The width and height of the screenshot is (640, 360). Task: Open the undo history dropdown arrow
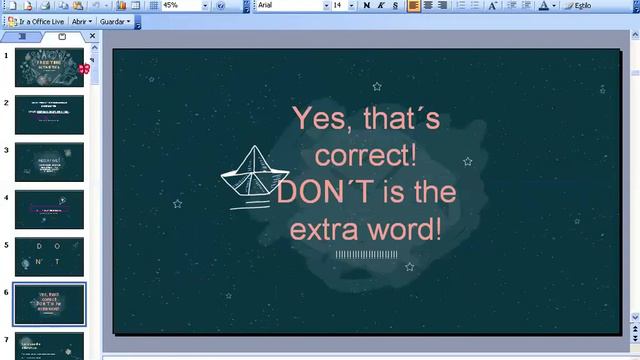(106, 5)
